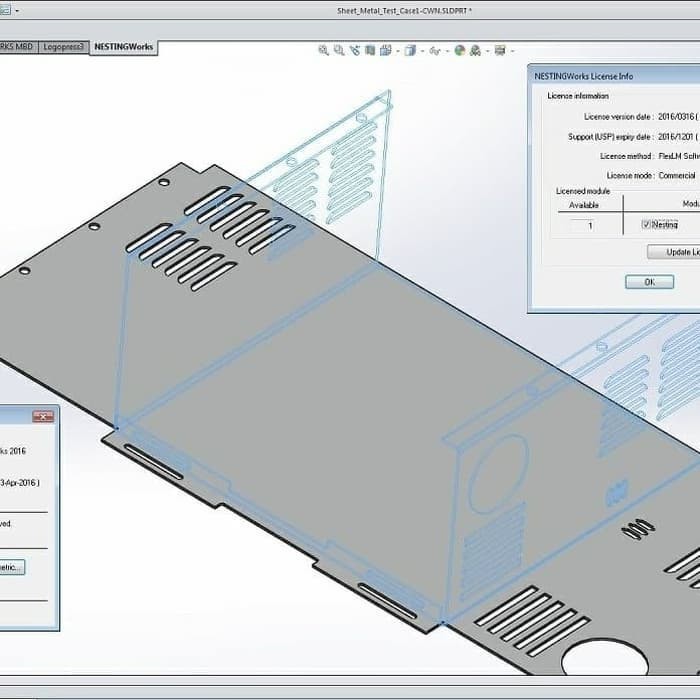Screen dimensions: 700x700
Task: Expand the Apply Scene dropdown arrow
Action: click(488, 51)
